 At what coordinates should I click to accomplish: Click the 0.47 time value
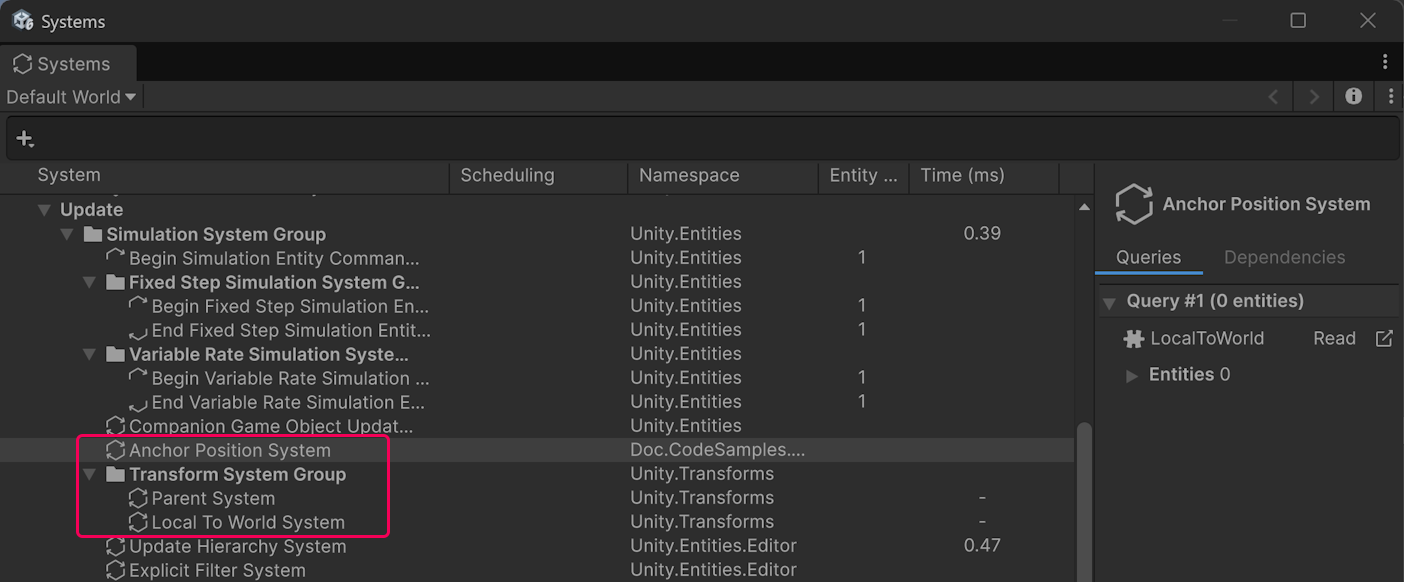982,546
